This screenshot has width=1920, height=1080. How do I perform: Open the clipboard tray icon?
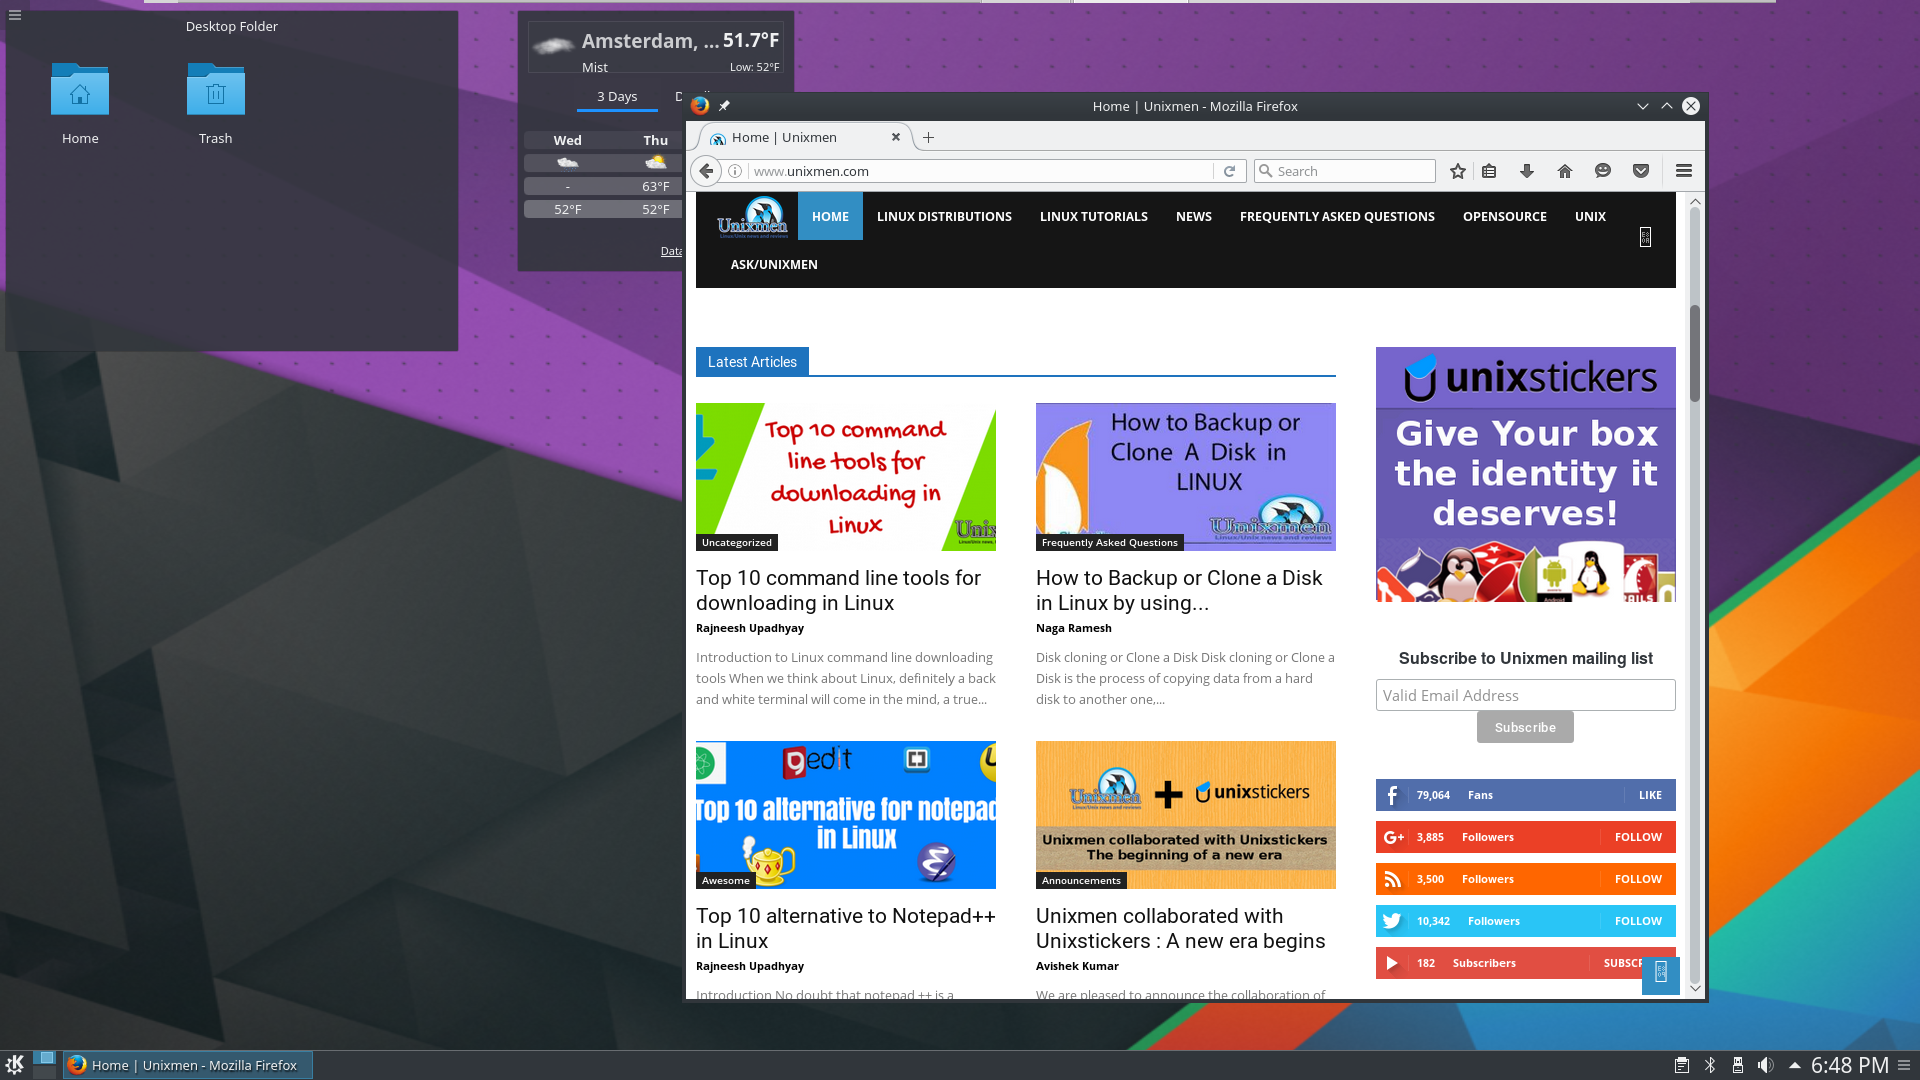tap(1682, 1066)
